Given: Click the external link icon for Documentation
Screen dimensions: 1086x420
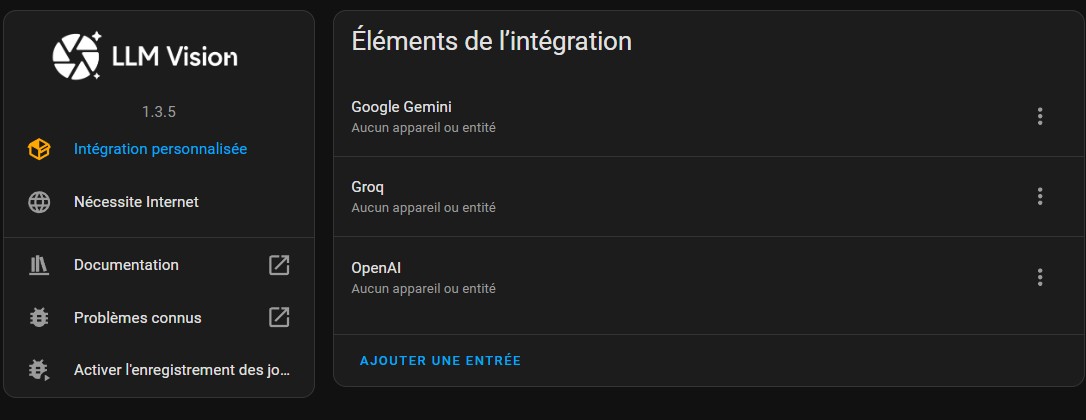Looking at the screenshot, I should pyautogui.click(x=279, y=265).
